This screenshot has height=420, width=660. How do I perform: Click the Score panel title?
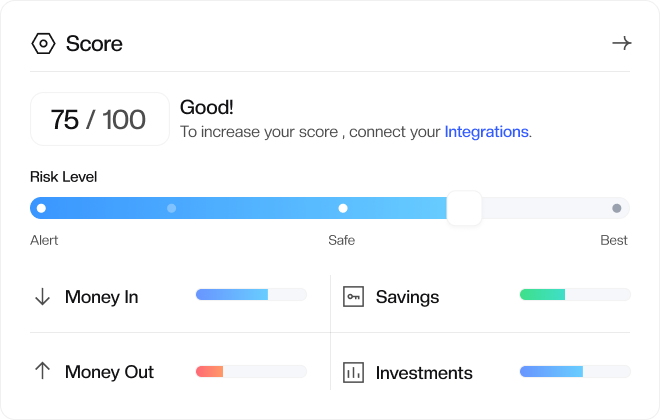(x=94, y=43)
